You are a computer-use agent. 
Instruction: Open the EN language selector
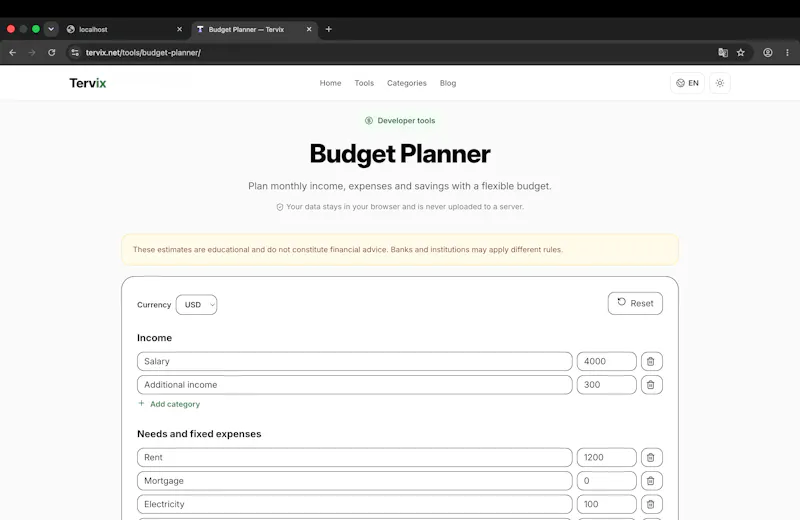[x=687, y=83]
